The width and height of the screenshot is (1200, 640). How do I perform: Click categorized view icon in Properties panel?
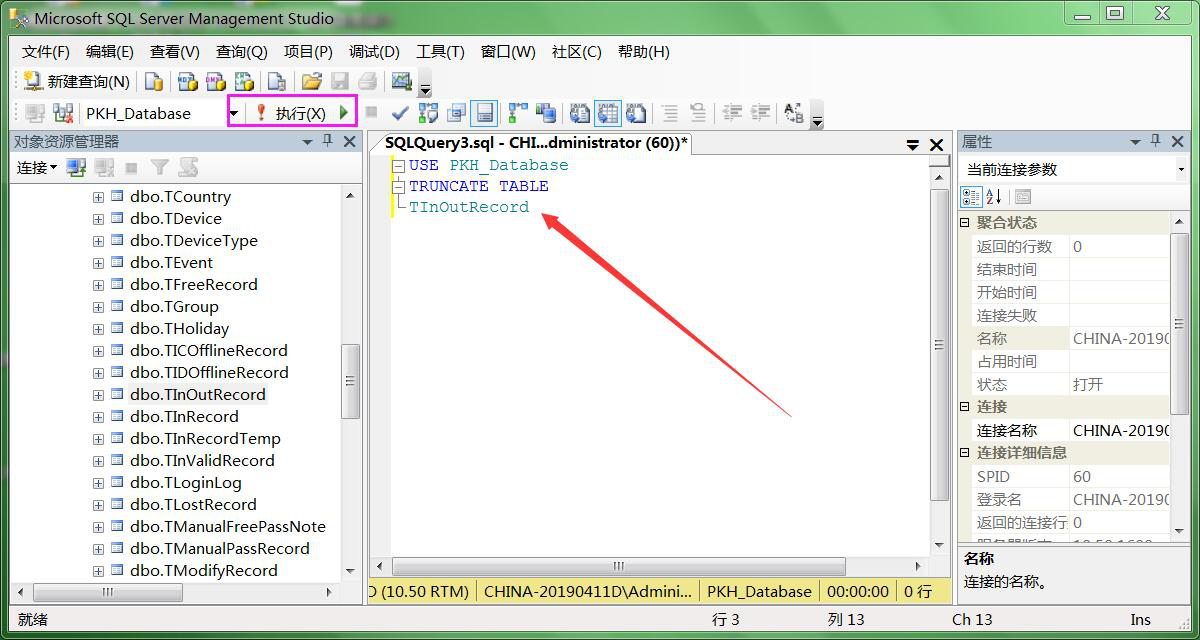pos(971,197)
